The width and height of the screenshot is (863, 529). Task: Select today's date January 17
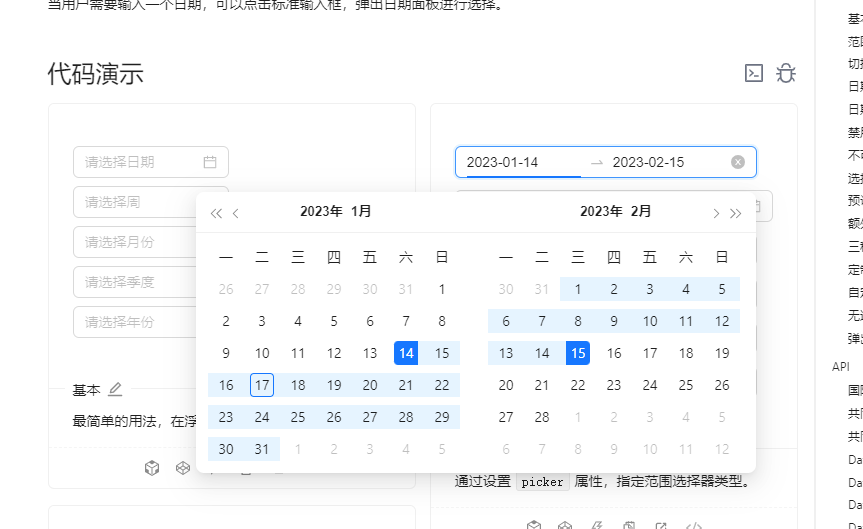(x=262, y=385)
